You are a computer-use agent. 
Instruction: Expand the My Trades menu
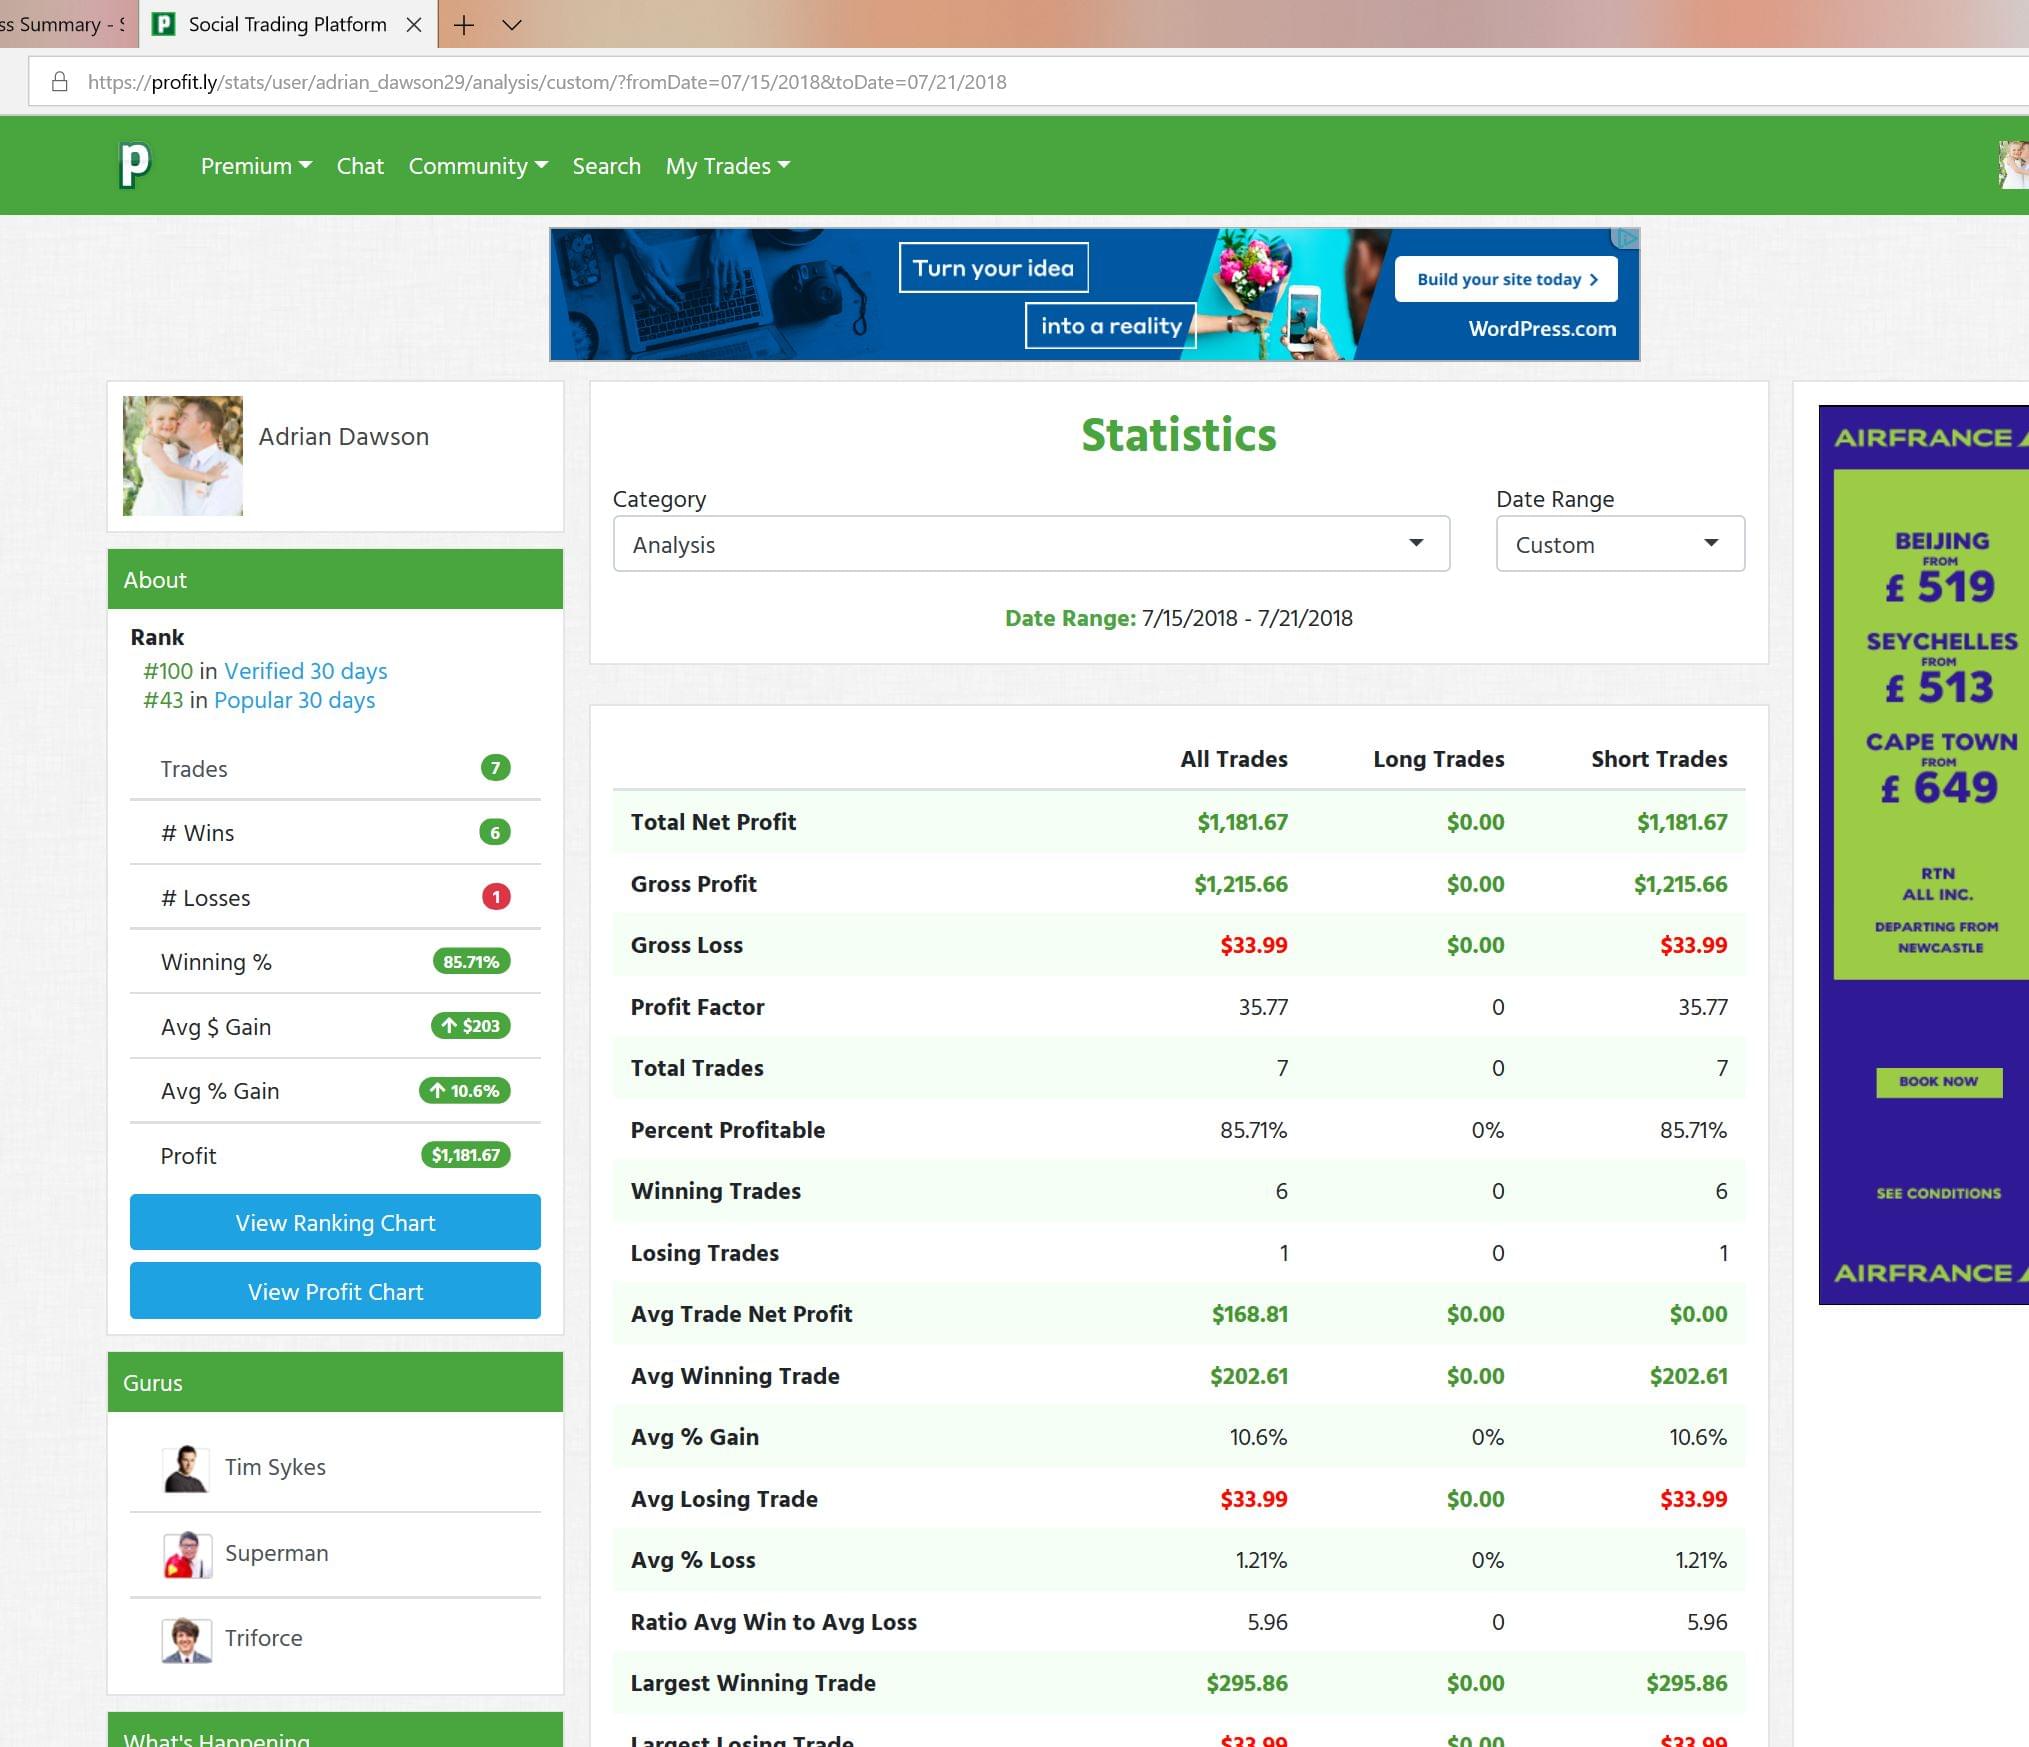(x=727, y=166)
